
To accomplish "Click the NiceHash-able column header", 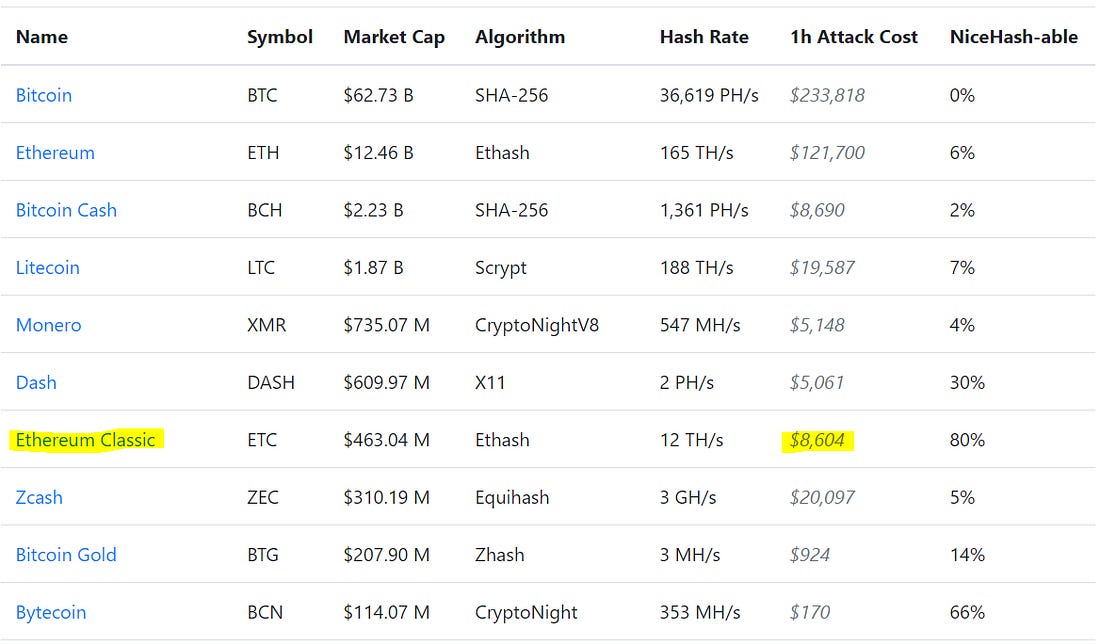I will click(x=1013, y=37).
